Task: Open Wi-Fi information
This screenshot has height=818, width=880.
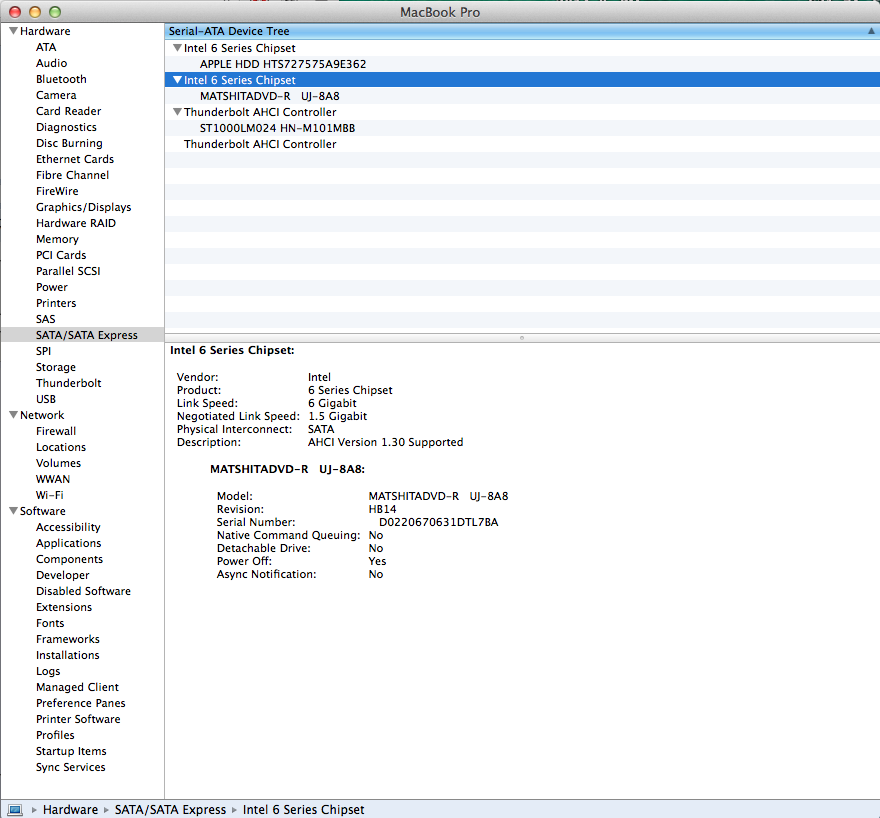Action: tap(49, 495)
